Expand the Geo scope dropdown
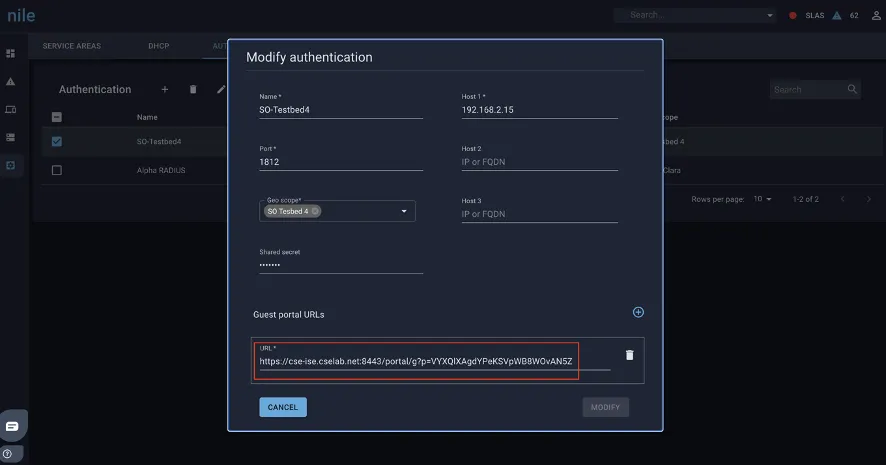Image resolution: width=886 pixels, height=466 pixels. [x=404, y=211]
